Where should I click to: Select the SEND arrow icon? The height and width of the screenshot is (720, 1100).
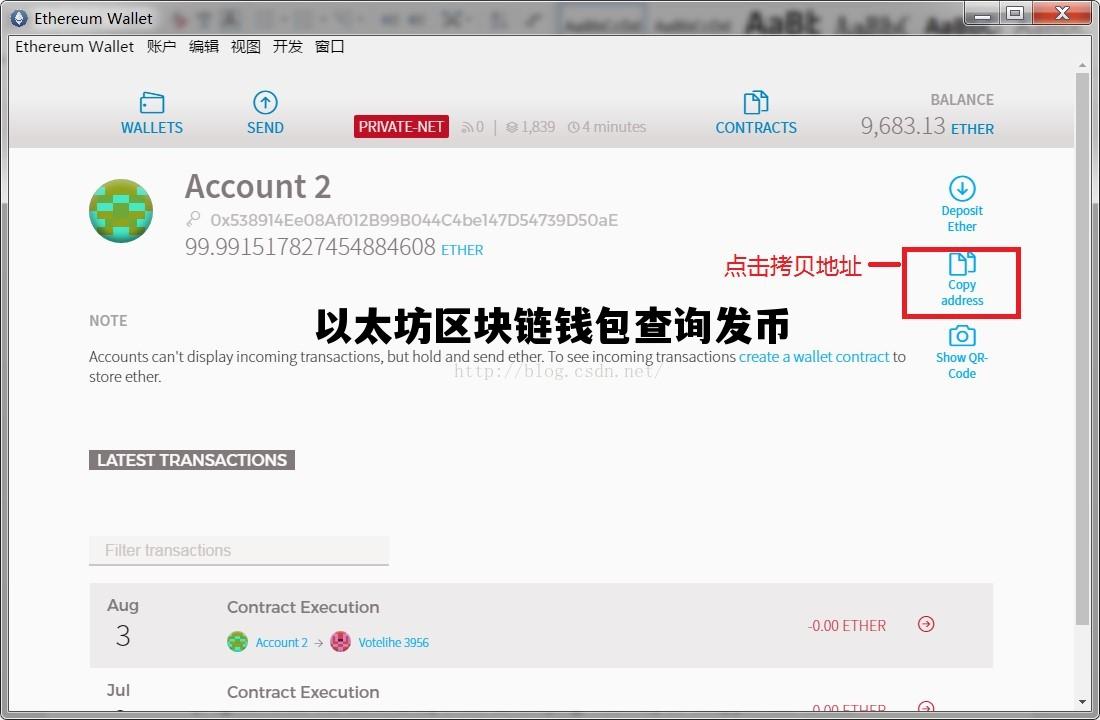tap(265, 103)
